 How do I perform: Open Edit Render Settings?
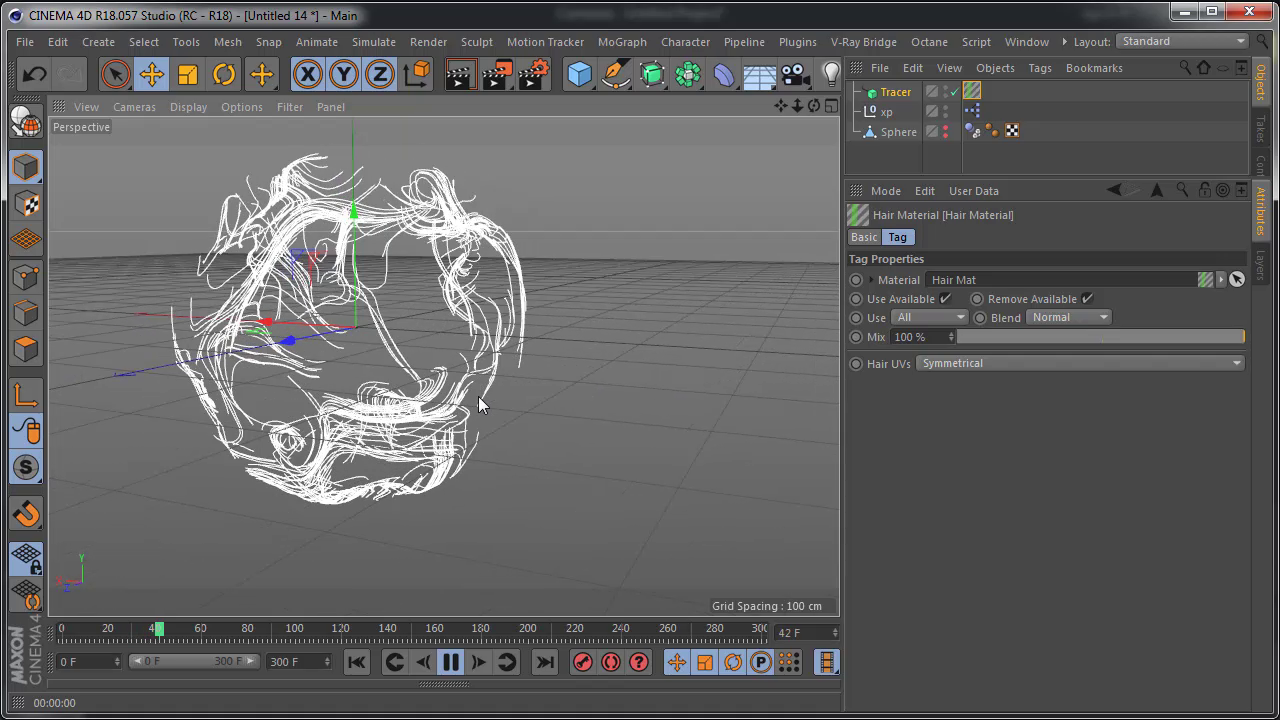534,74
